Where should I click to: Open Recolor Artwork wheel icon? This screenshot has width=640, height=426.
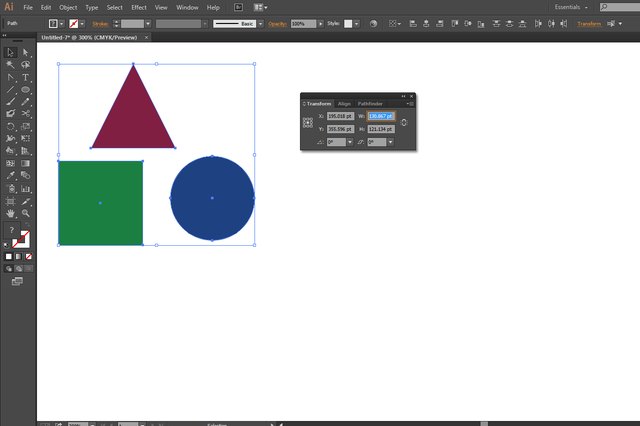coord(373,24)
